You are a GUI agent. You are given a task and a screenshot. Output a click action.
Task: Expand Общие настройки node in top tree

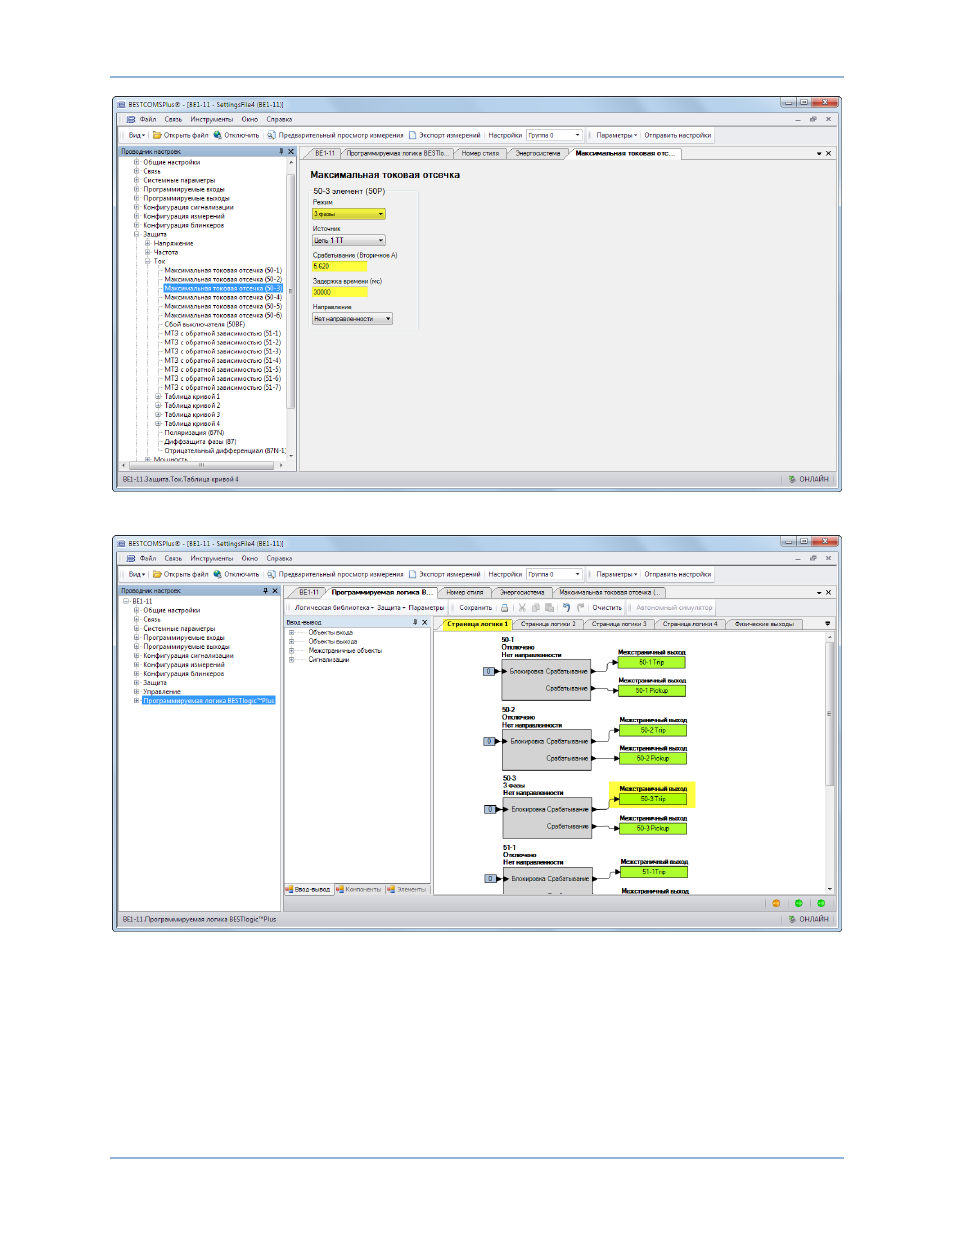136,162
